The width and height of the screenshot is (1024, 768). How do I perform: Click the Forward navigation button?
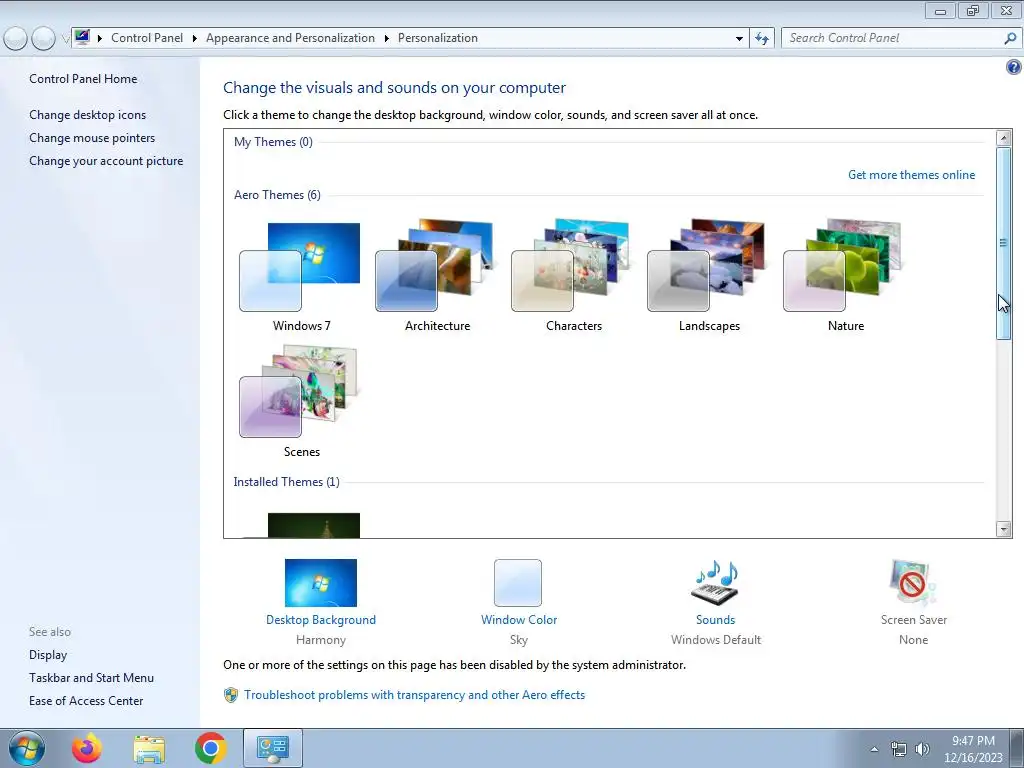[43, 39]
